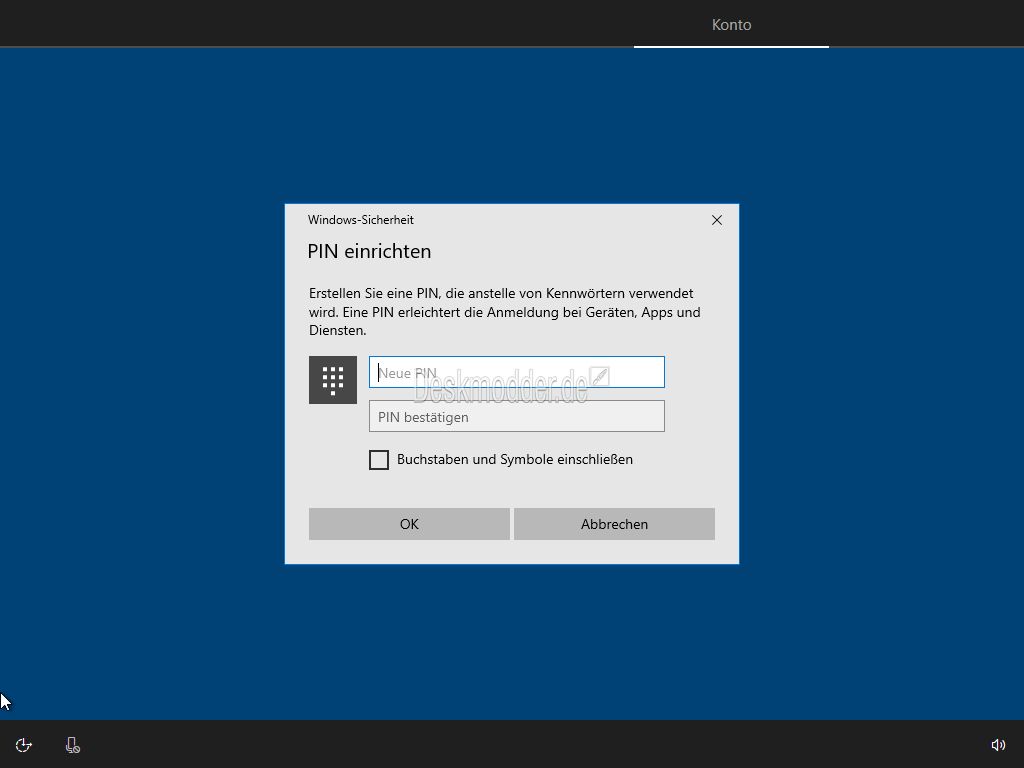The width and height of the screenshot is (1024, 768).
Task: Adjust volume via the speaker icon
Action: (998, 745)
